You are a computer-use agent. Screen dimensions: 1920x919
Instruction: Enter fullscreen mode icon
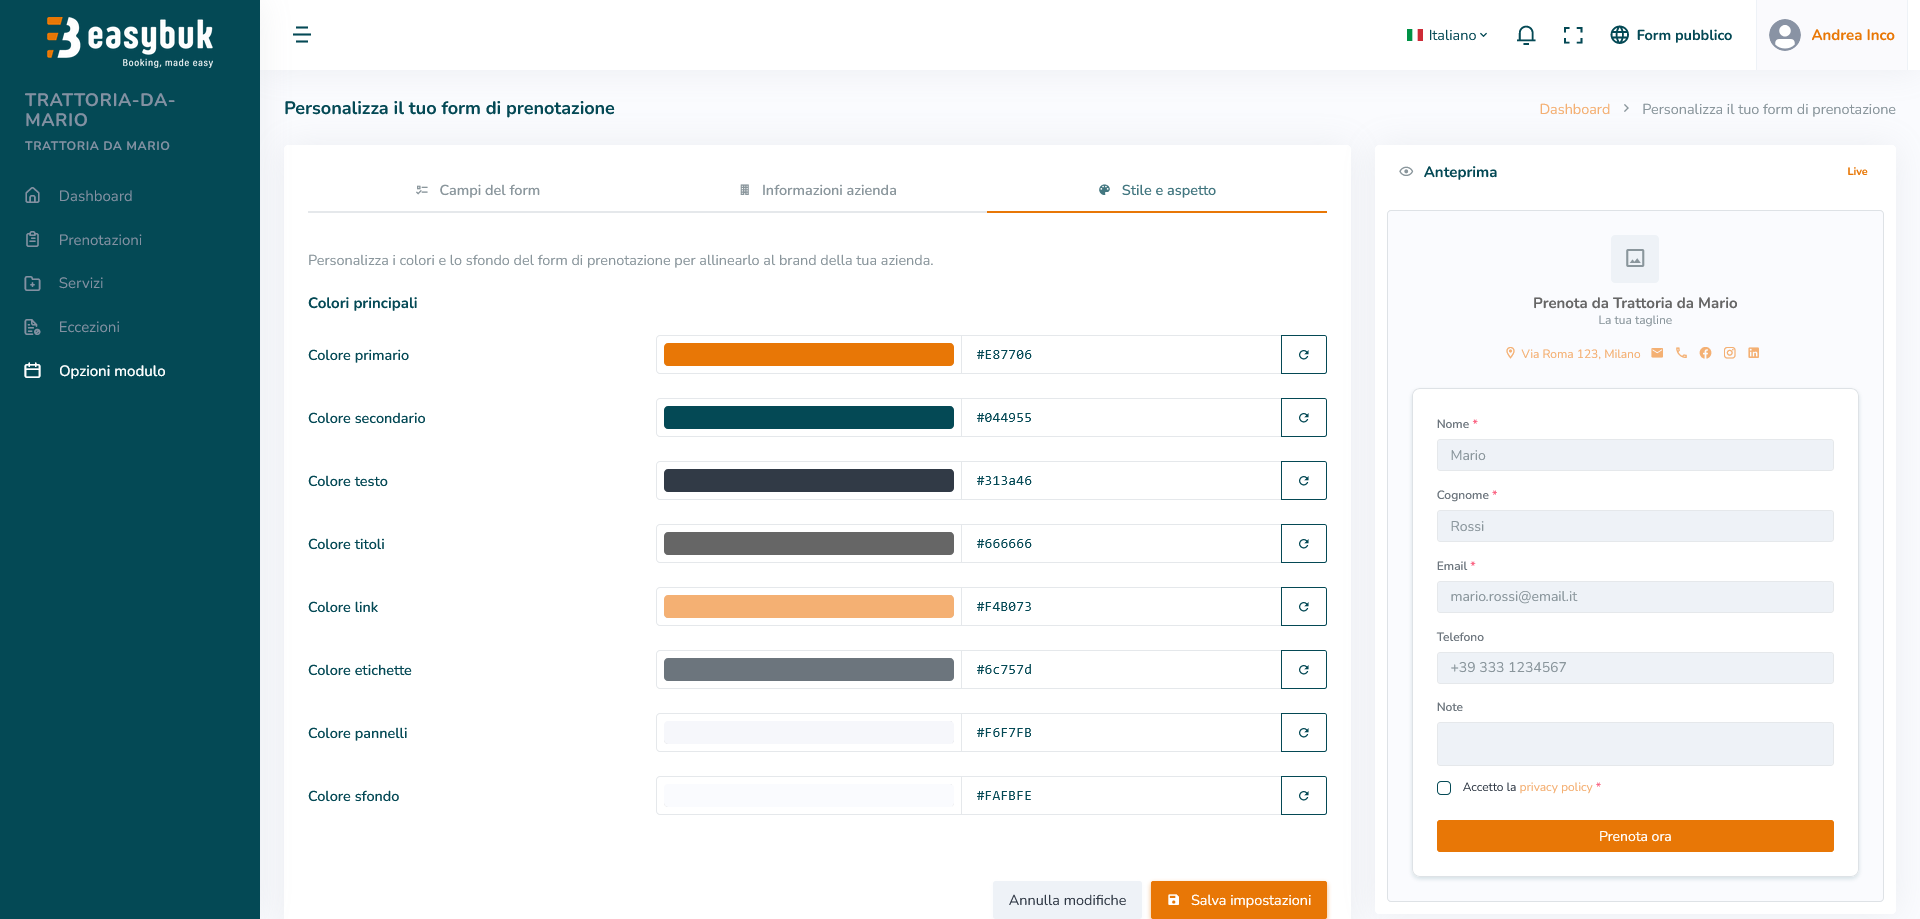coord(1573,35)
